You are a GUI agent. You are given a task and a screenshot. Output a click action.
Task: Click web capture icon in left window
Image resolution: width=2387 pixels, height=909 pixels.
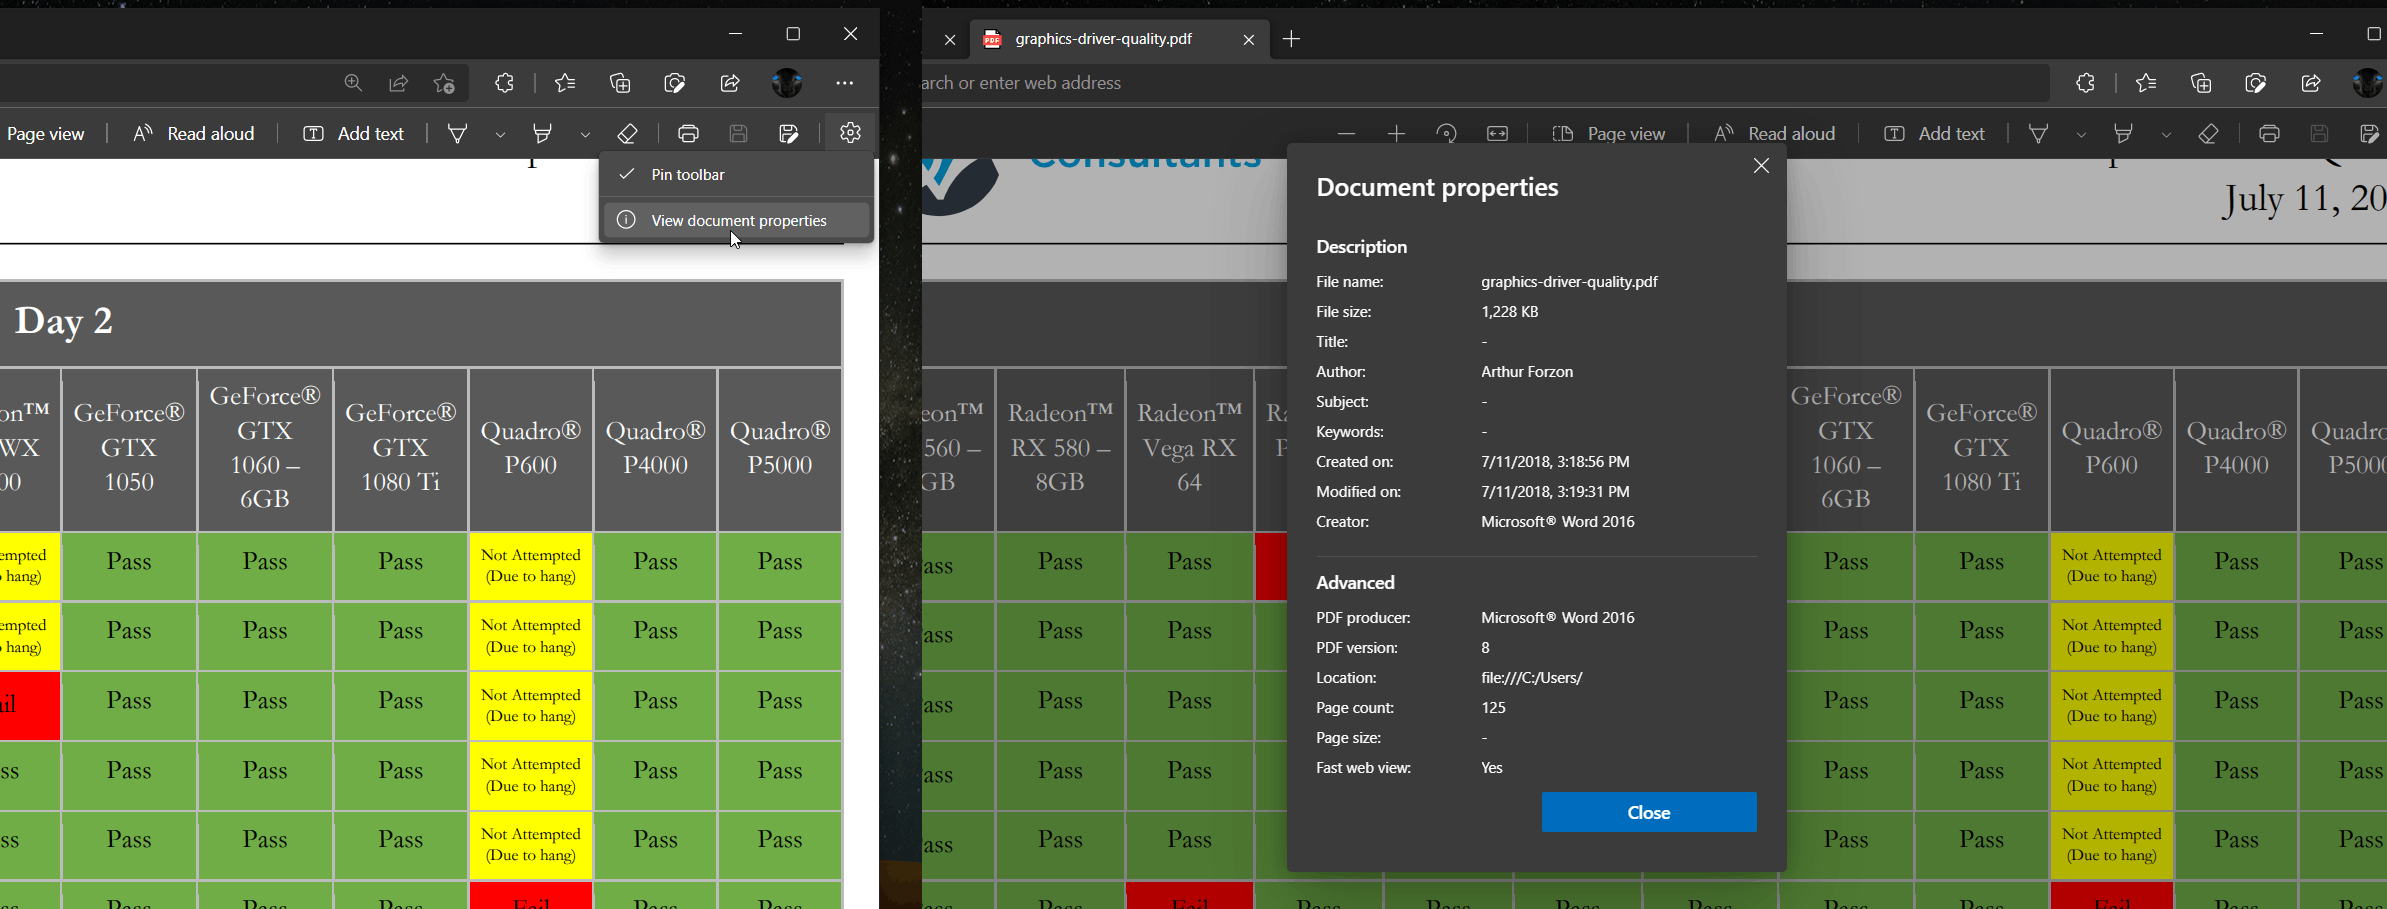click(x=675, y=83)
